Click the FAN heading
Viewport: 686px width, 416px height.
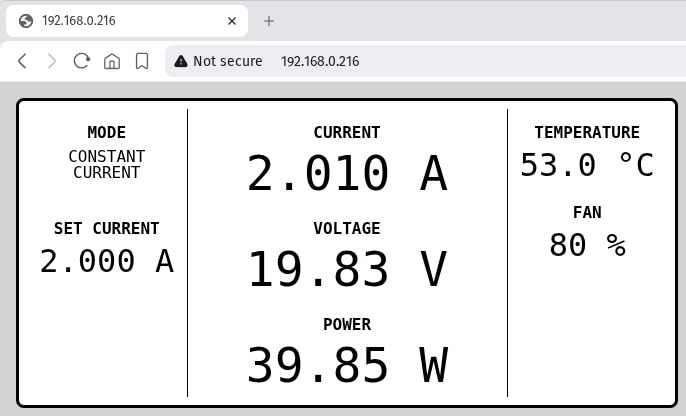587,213
